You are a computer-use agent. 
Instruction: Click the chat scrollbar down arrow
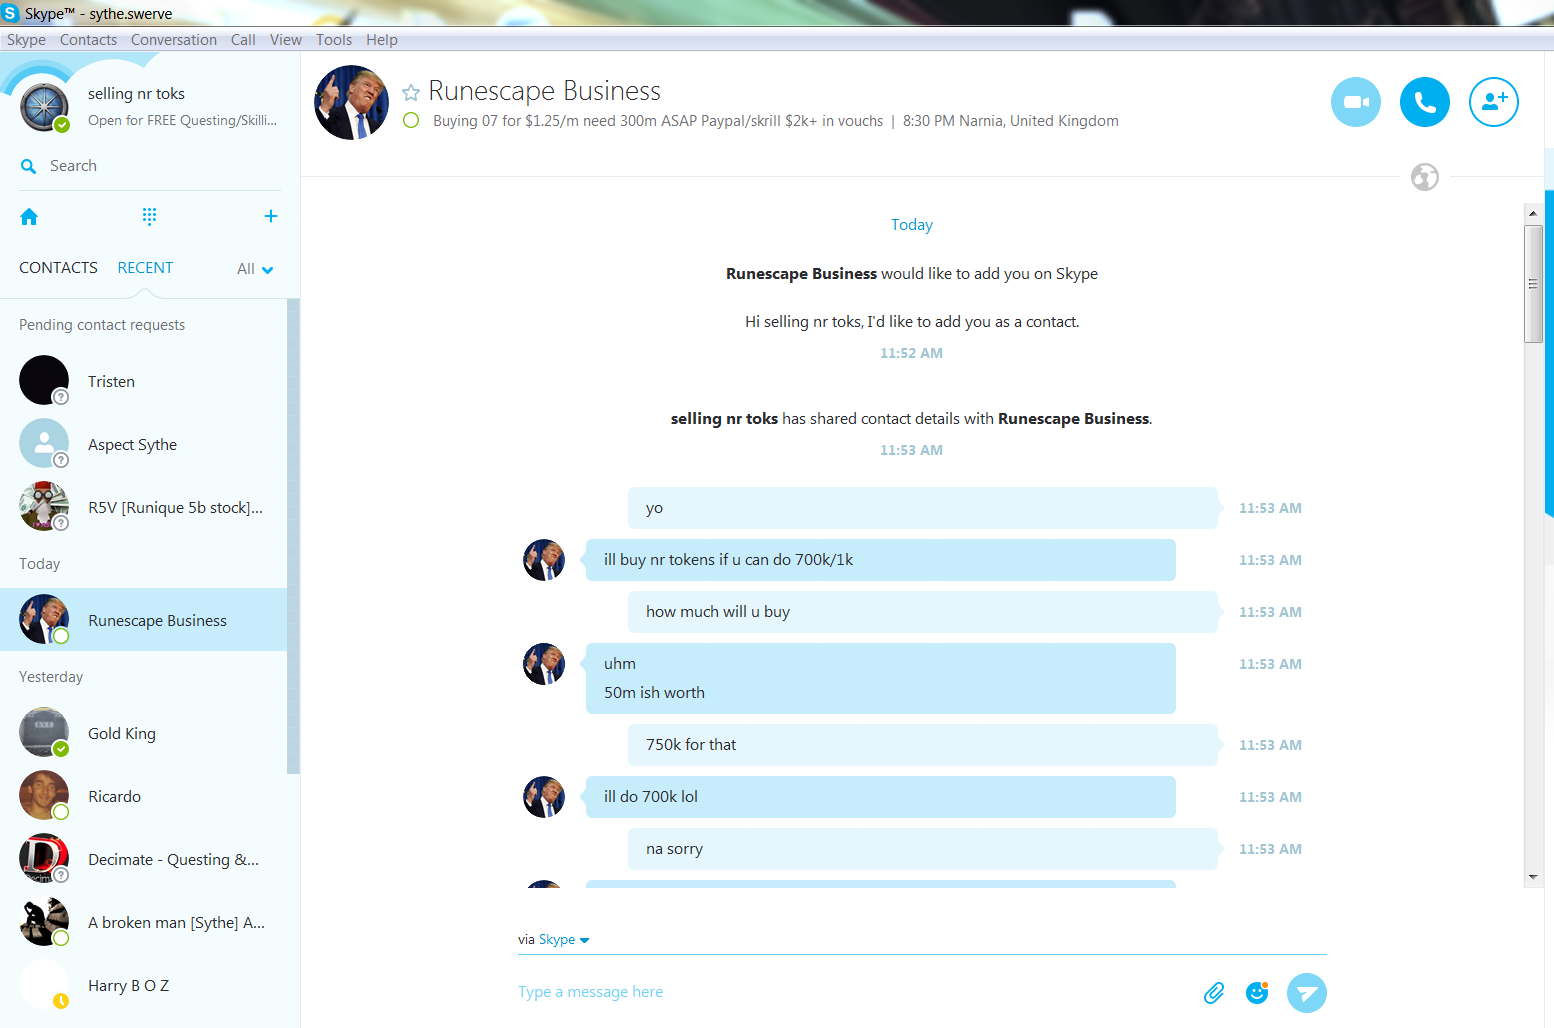[x=1533, y=877]
